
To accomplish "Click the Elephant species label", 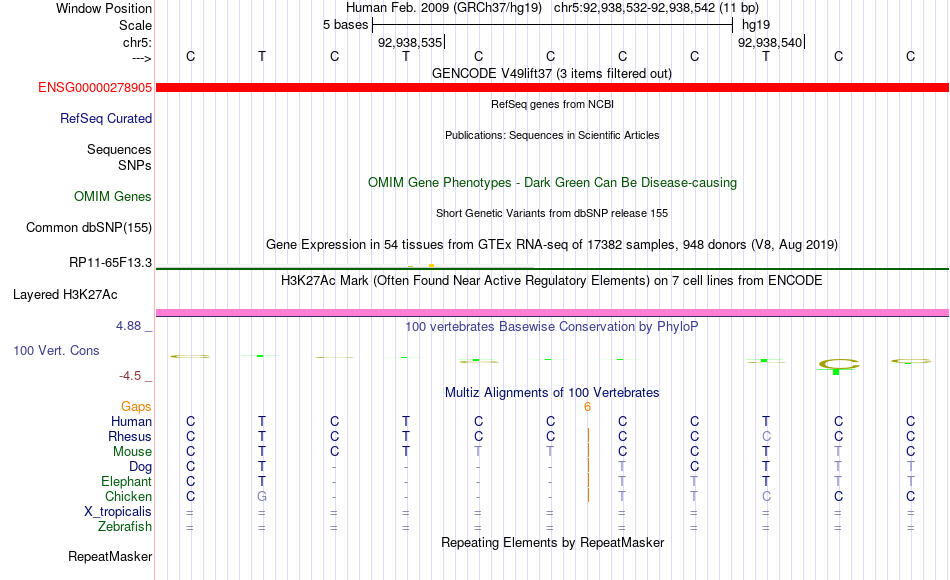I will (x=126, y=481).
